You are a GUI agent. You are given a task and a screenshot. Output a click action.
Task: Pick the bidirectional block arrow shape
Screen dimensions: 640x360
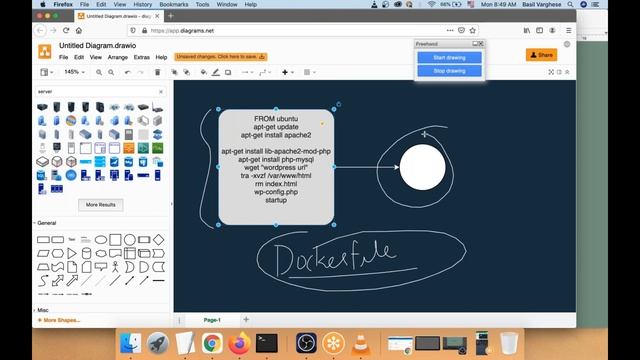point(58,280)
